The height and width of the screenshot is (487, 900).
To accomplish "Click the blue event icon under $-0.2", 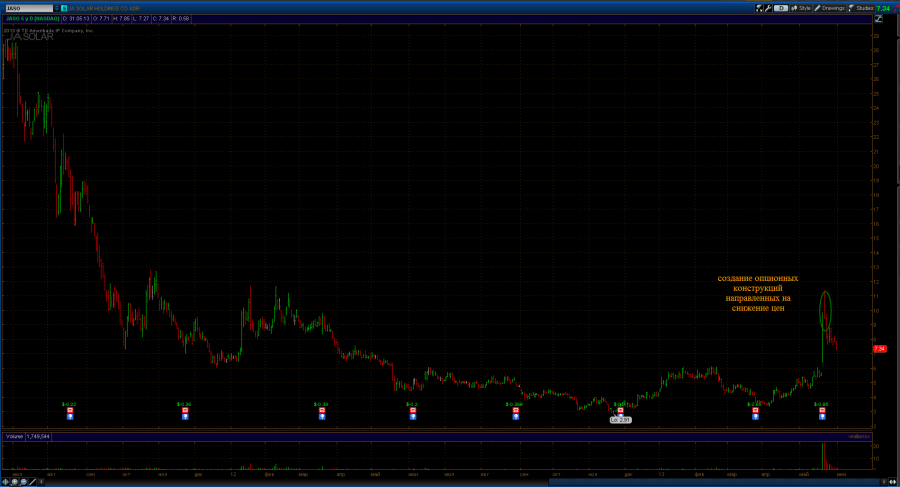I will (413, 417).
